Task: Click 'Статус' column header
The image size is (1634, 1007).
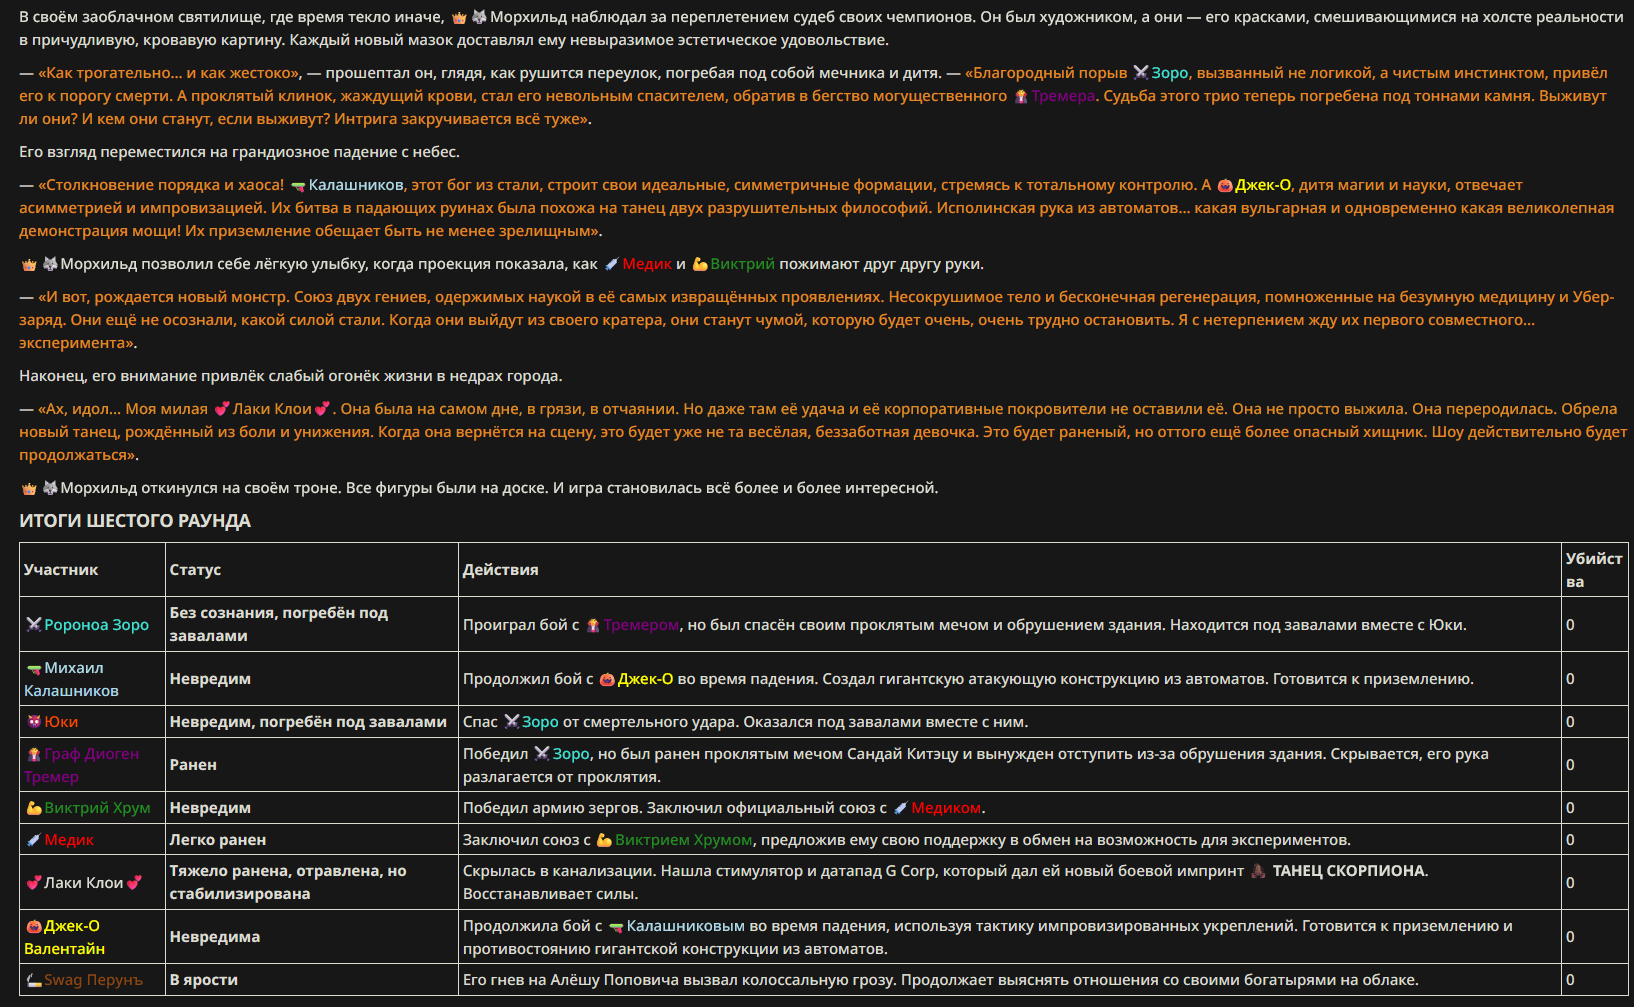Action: click(195, 570)
